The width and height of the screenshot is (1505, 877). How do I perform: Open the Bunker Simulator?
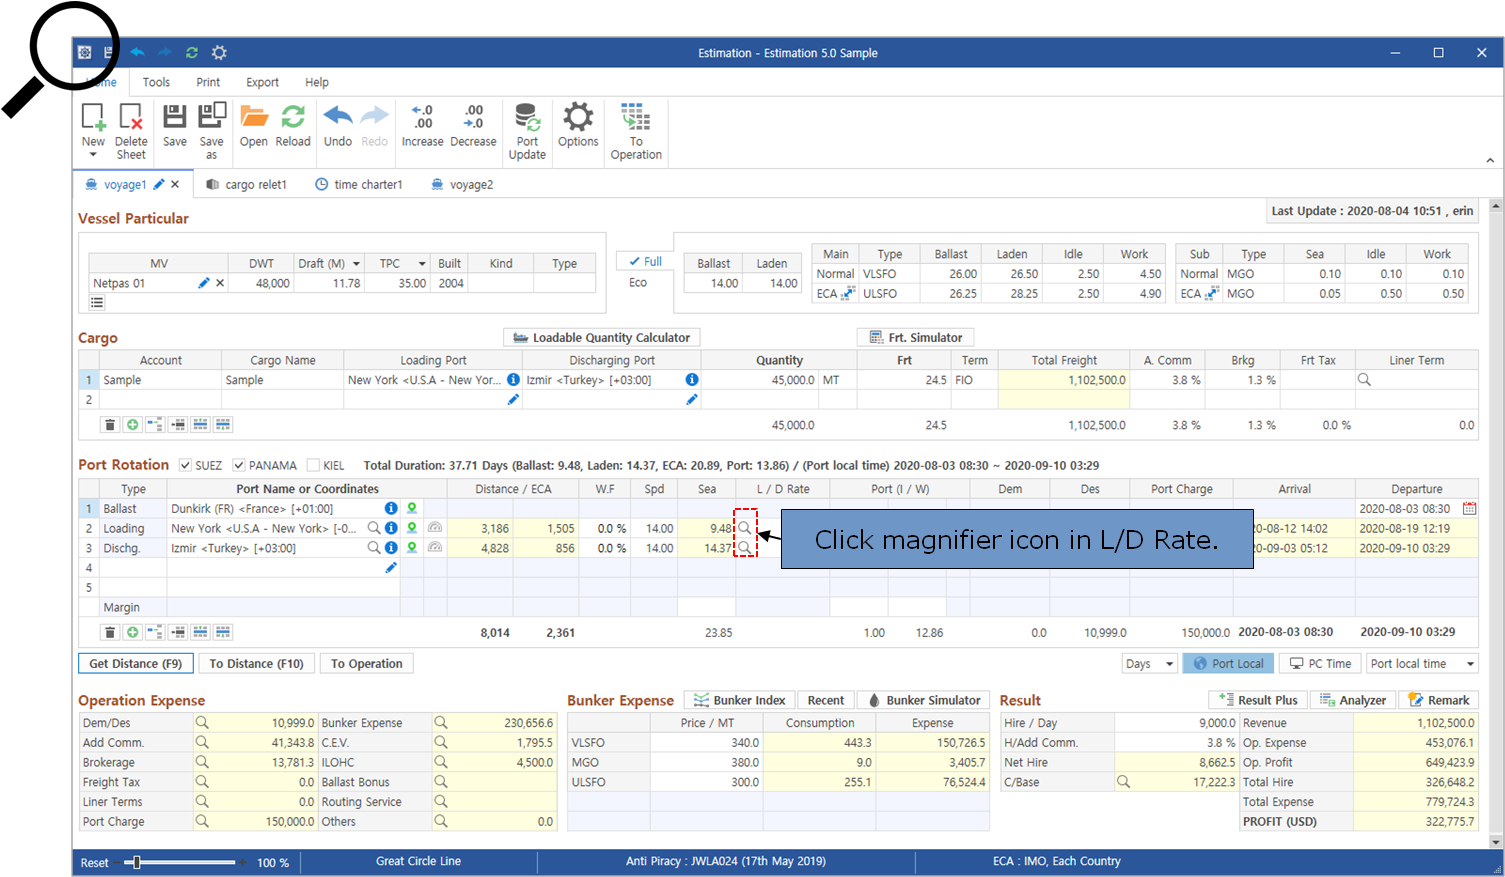[x=924, y=700]
